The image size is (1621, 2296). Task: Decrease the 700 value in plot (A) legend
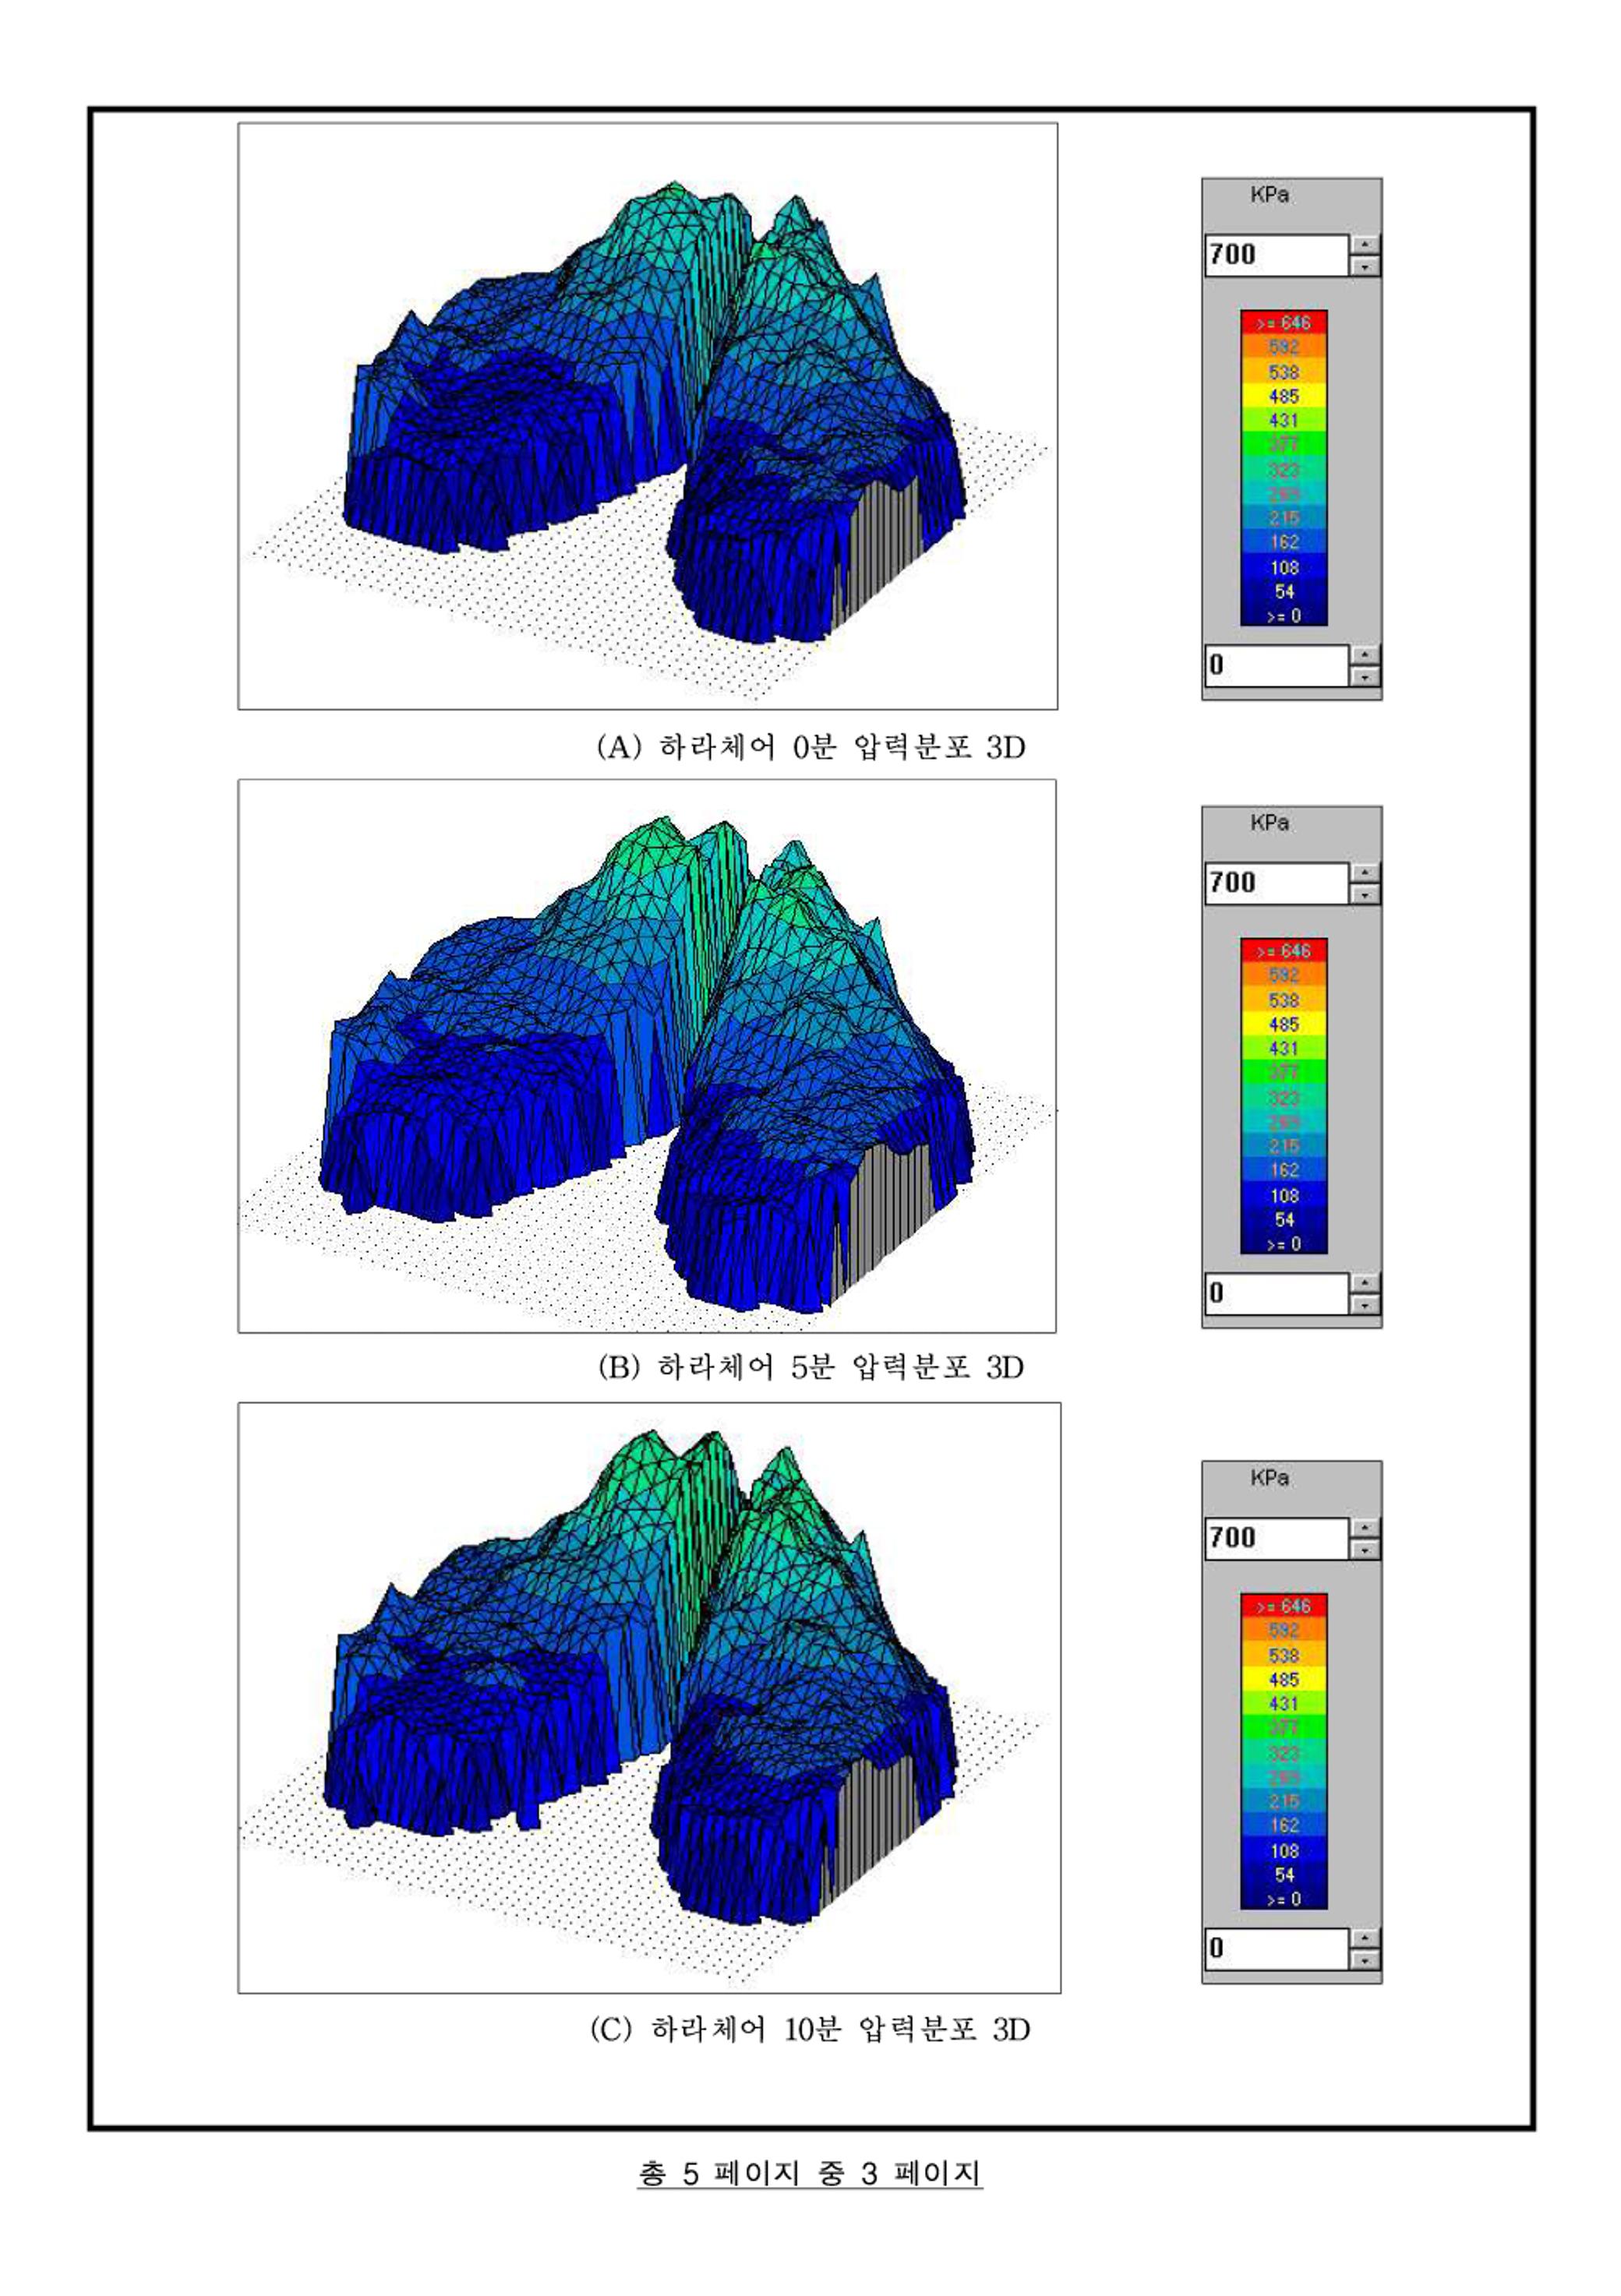point(1365,266)
